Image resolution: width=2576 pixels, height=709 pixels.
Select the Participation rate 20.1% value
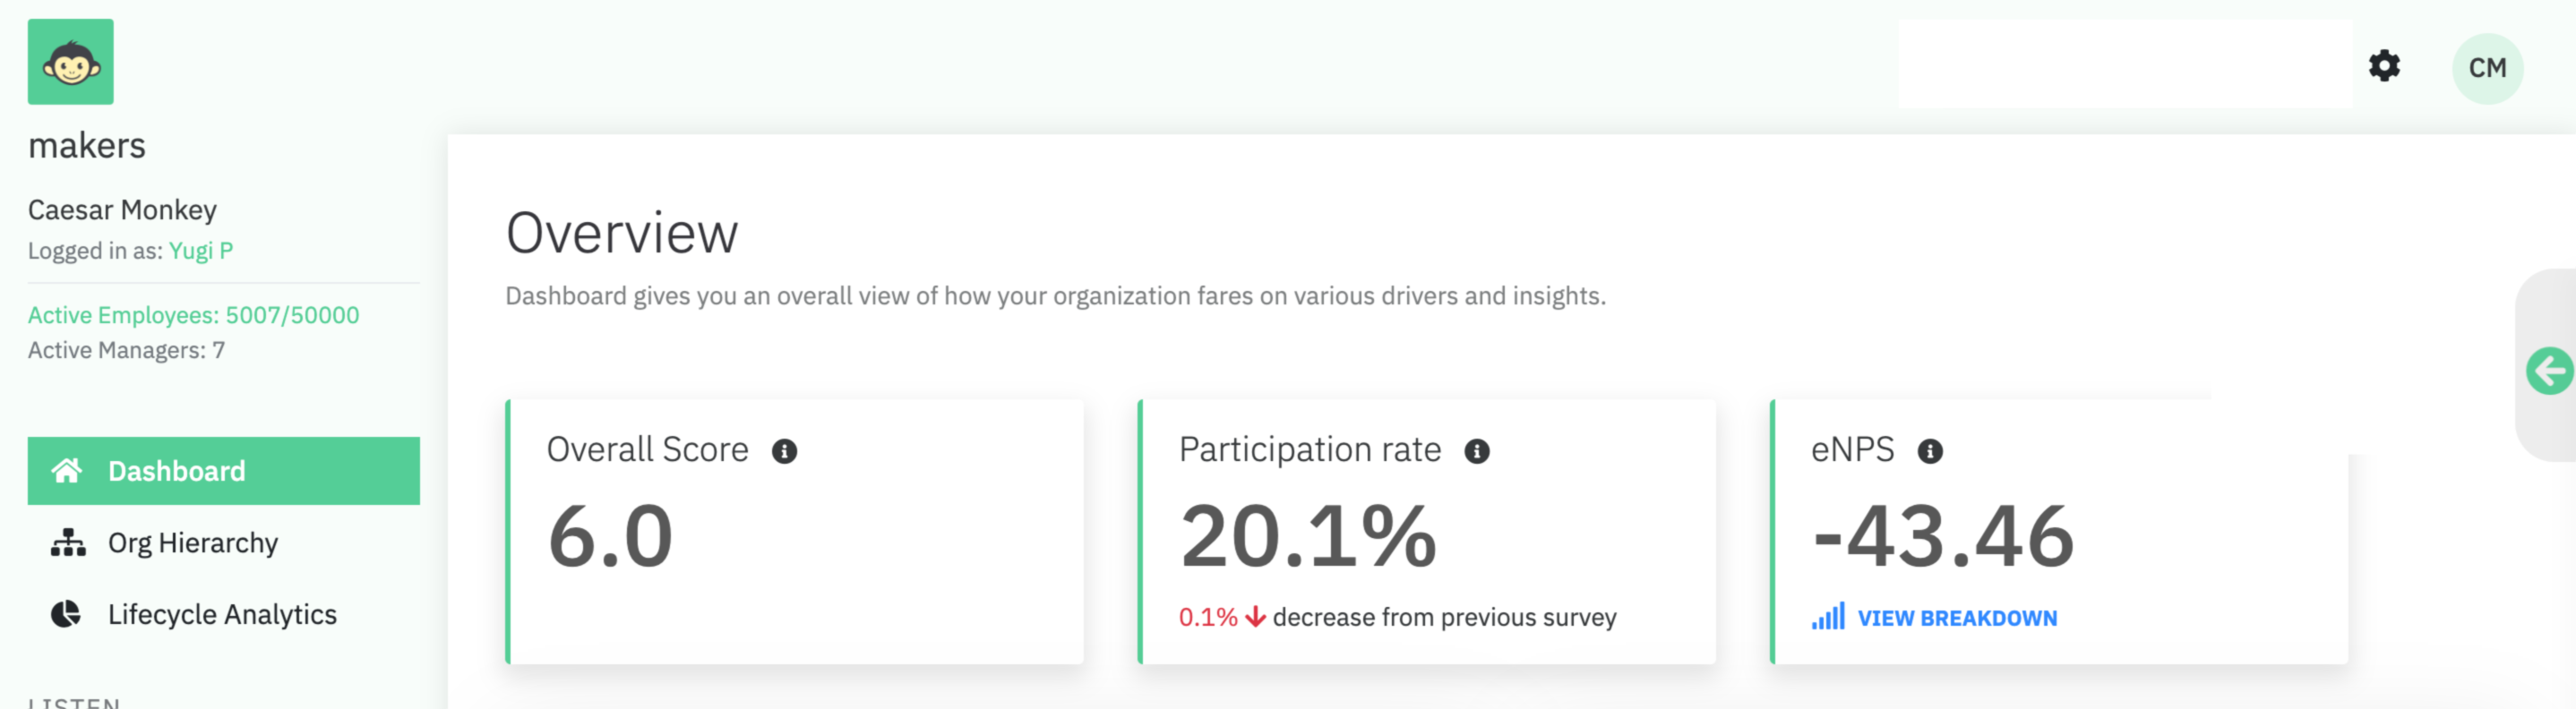(x=1308, y=537)
